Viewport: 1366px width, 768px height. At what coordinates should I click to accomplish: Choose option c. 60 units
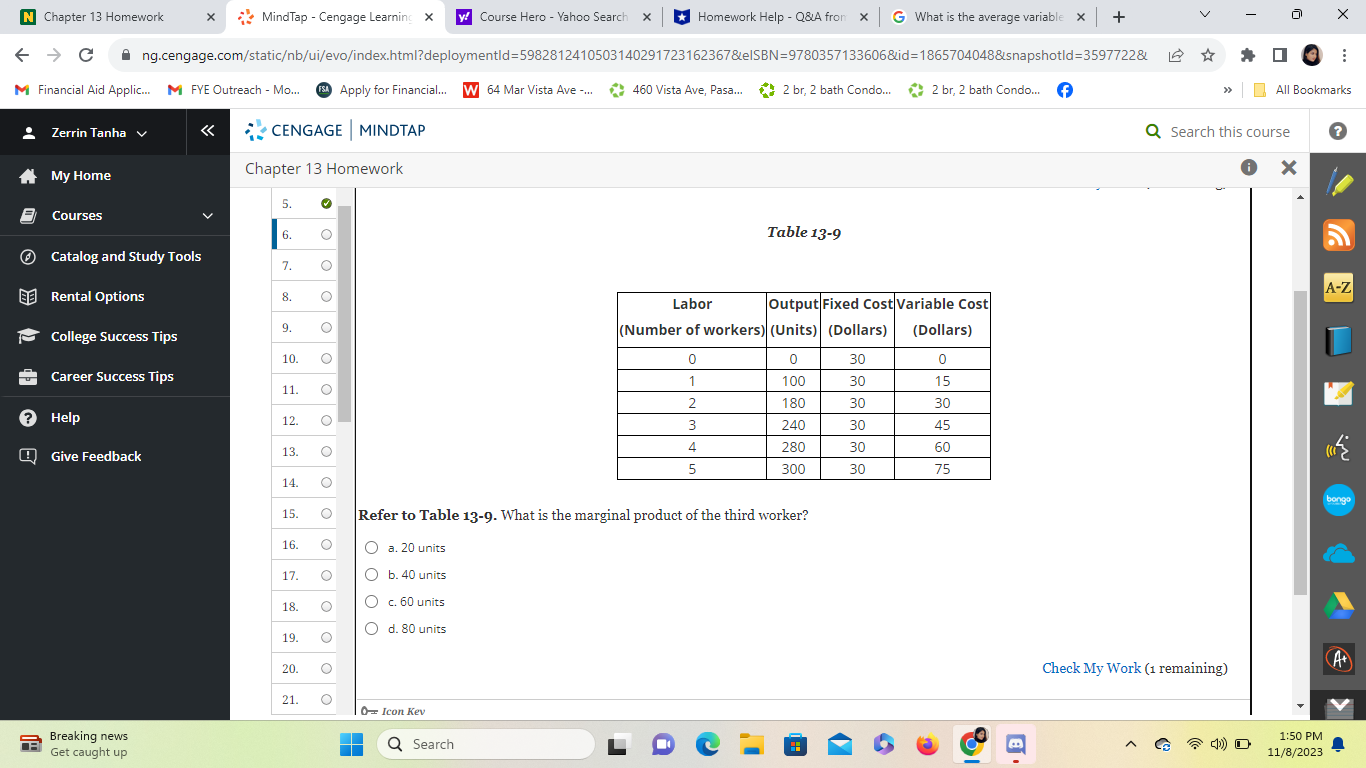coord(372,601)
